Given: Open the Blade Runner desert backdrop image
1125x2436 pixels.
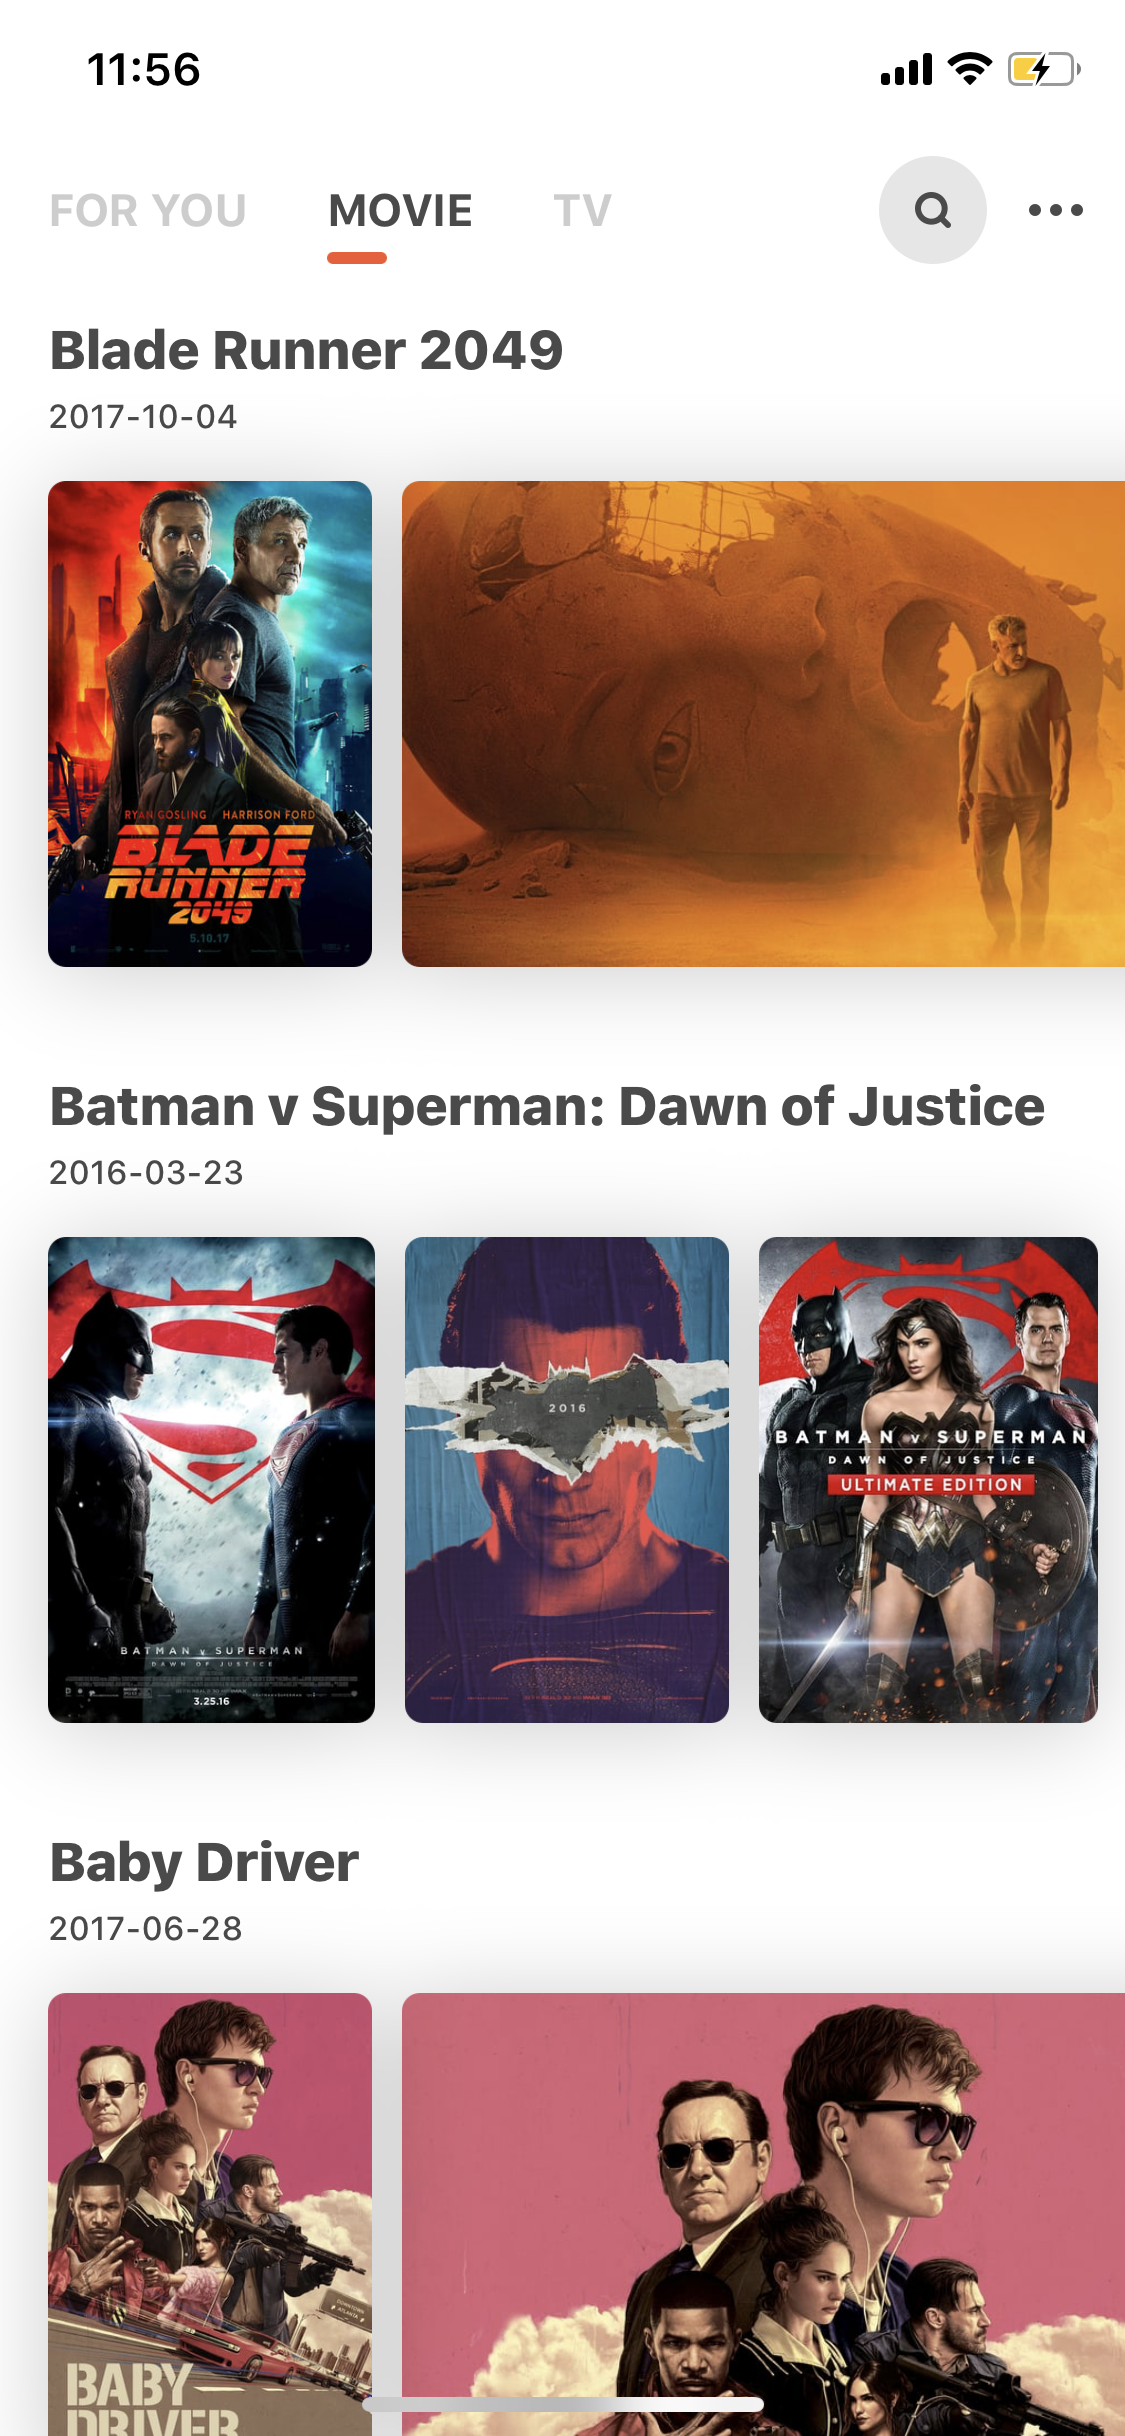Looking at the screenshot, I should coord(763,724).
